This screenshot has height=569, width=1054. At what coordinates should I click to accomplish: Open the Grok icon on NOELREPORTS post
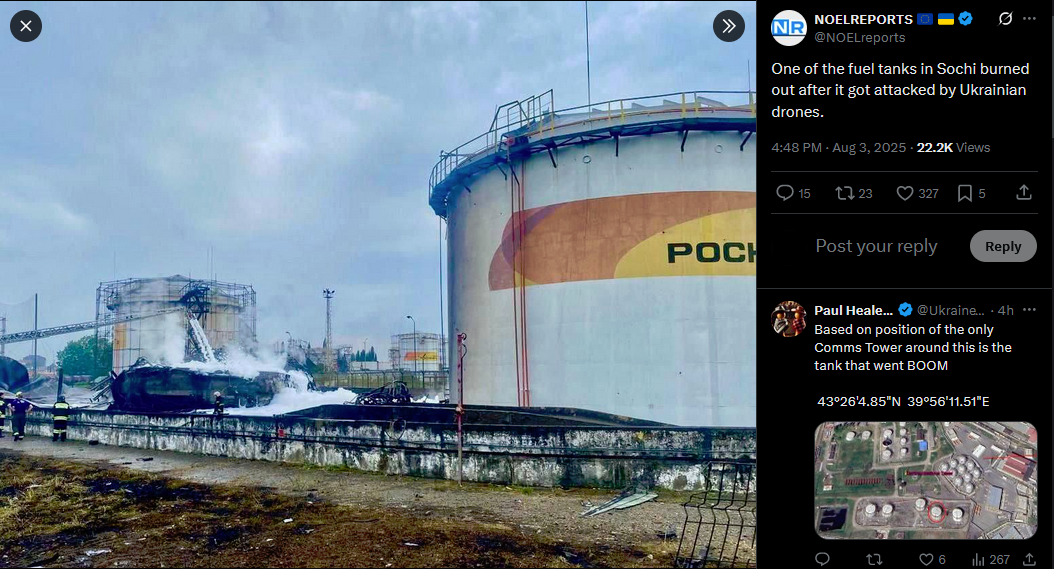(1005, 19)
